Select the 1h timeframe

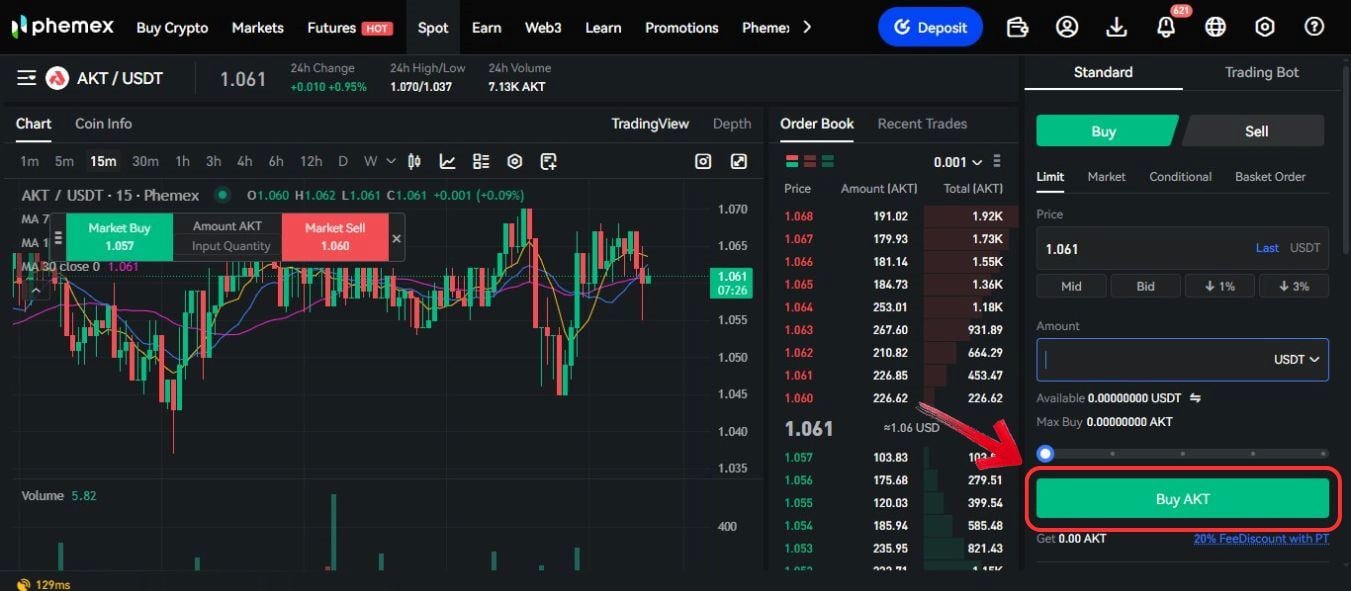[x=182, y=161]
